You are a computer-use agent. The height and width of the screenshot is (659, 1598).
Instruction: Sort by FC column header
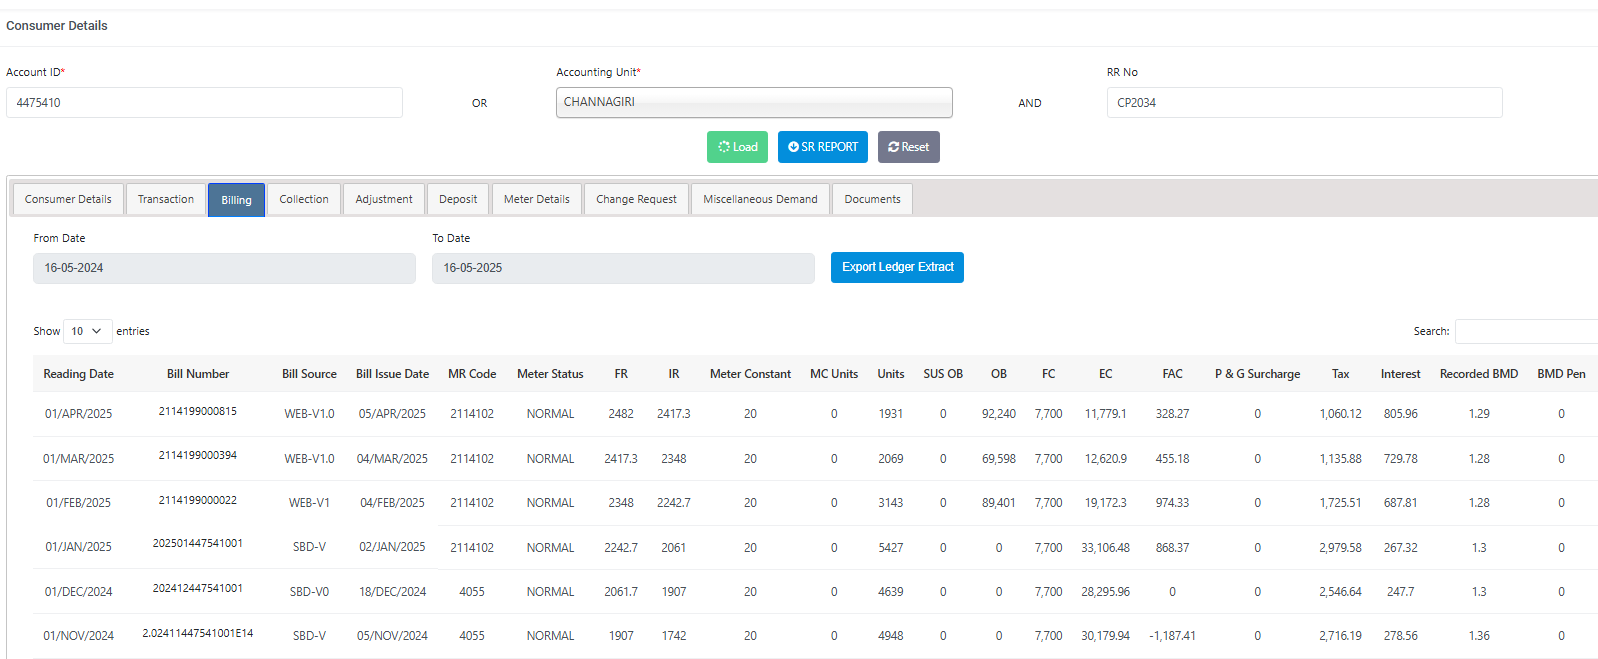[x=1048, y=374]
